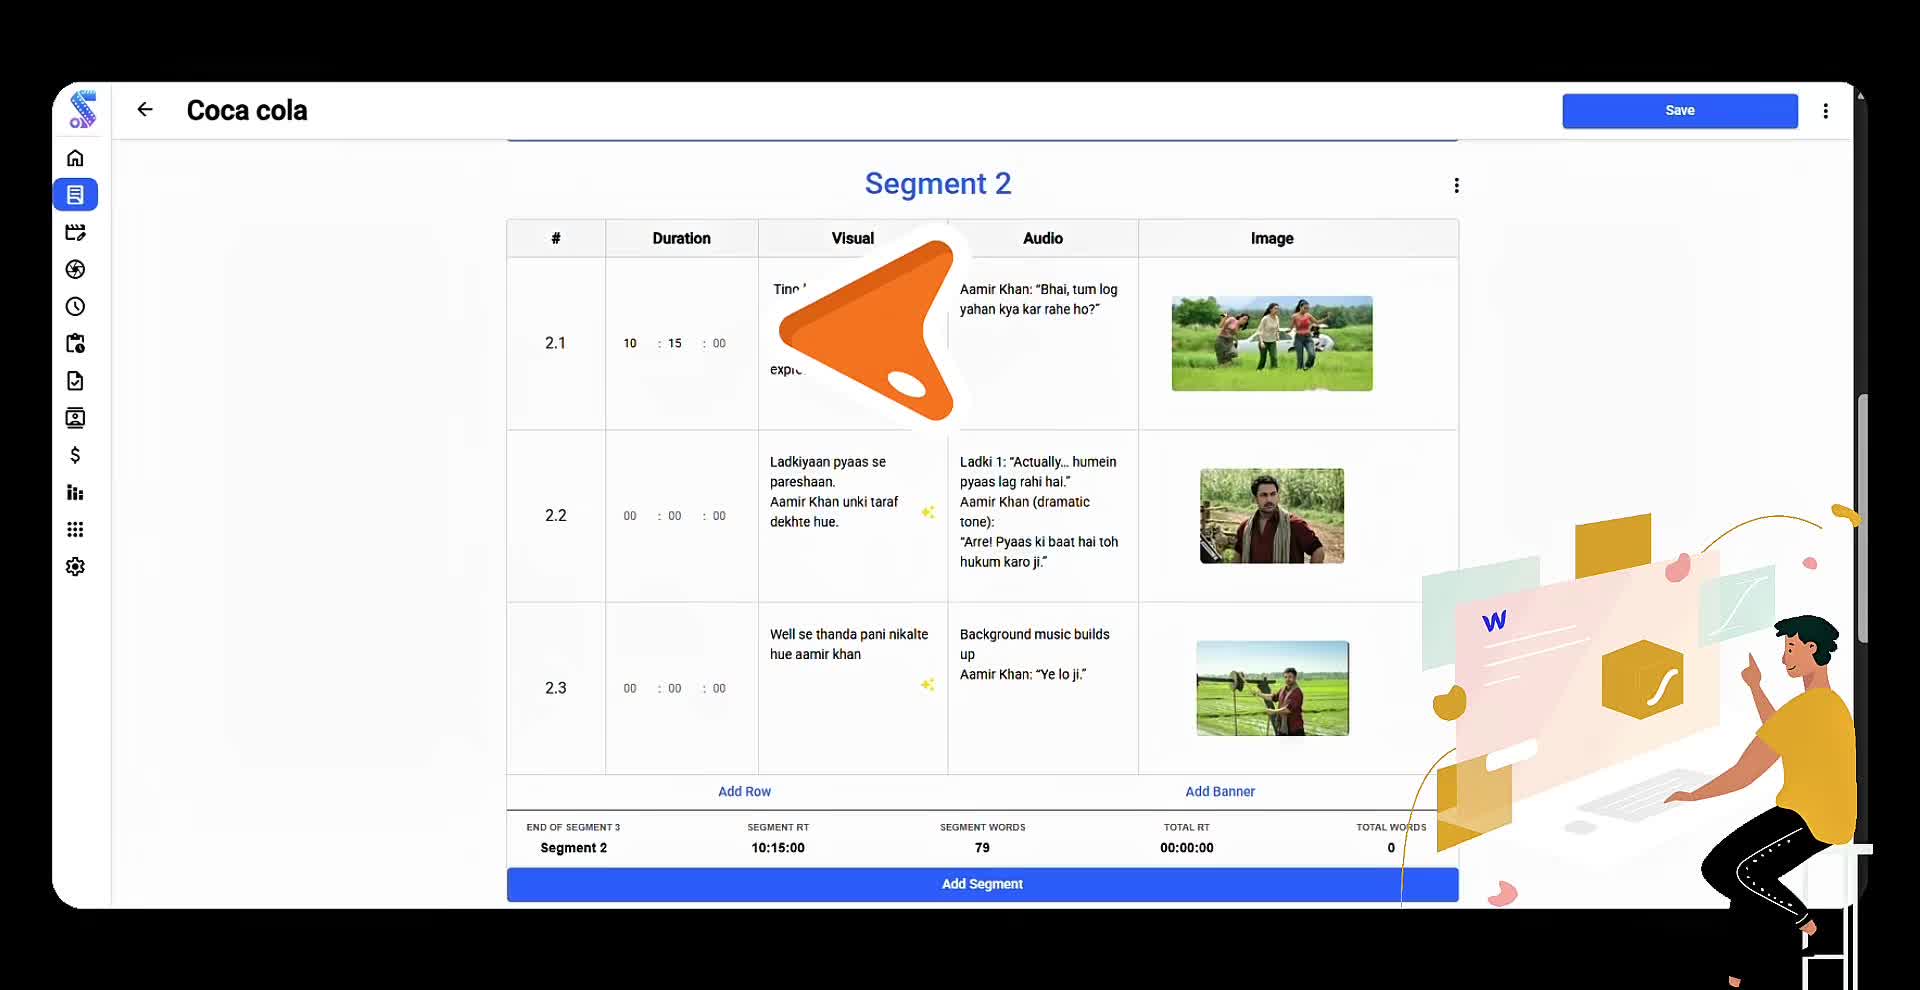
Task: Click row number 2.2
Action: coord(555,516)
